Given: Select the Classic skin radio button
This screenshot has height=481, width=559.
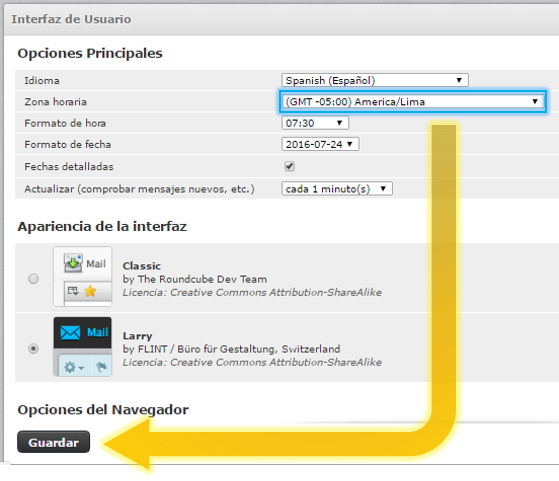Looking at the screenshot, I should coord(34,278).
